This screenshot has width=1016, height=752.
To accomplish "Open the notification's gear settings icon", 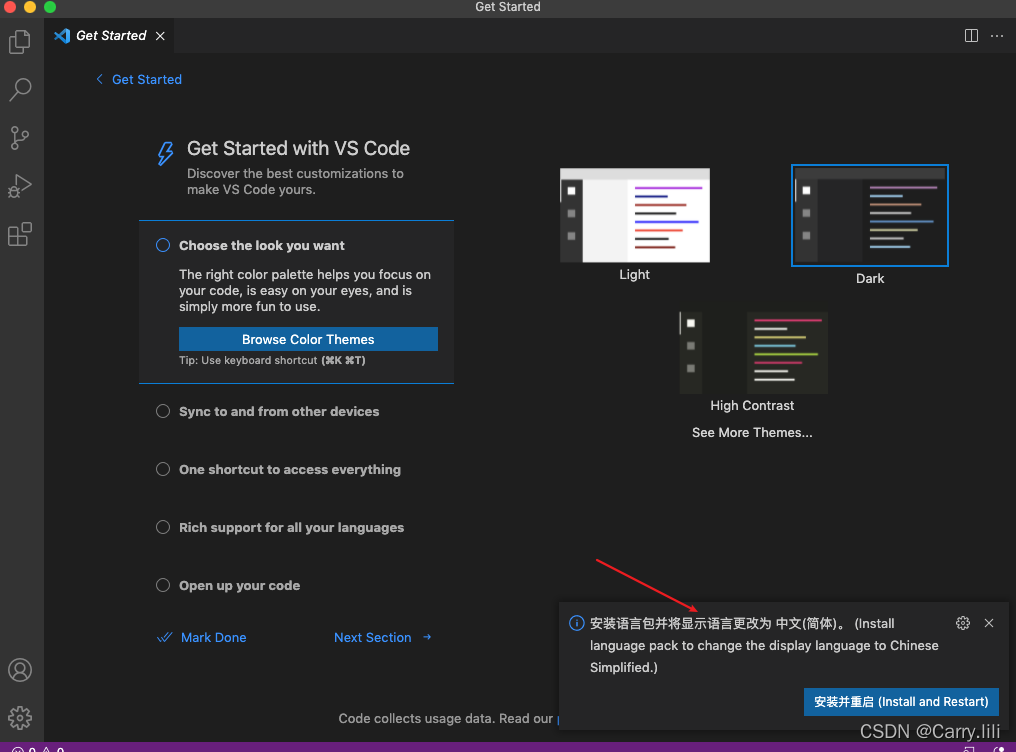I will [963, 623].
